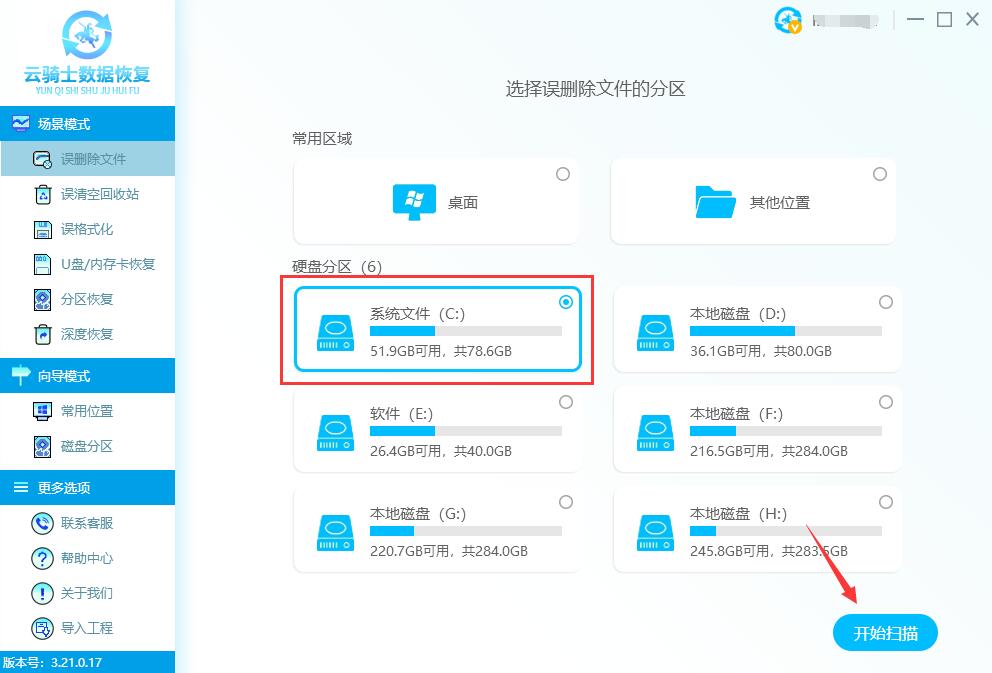
Task: Collapse the 更多选项 section header
Action: [x=87, y=488]
